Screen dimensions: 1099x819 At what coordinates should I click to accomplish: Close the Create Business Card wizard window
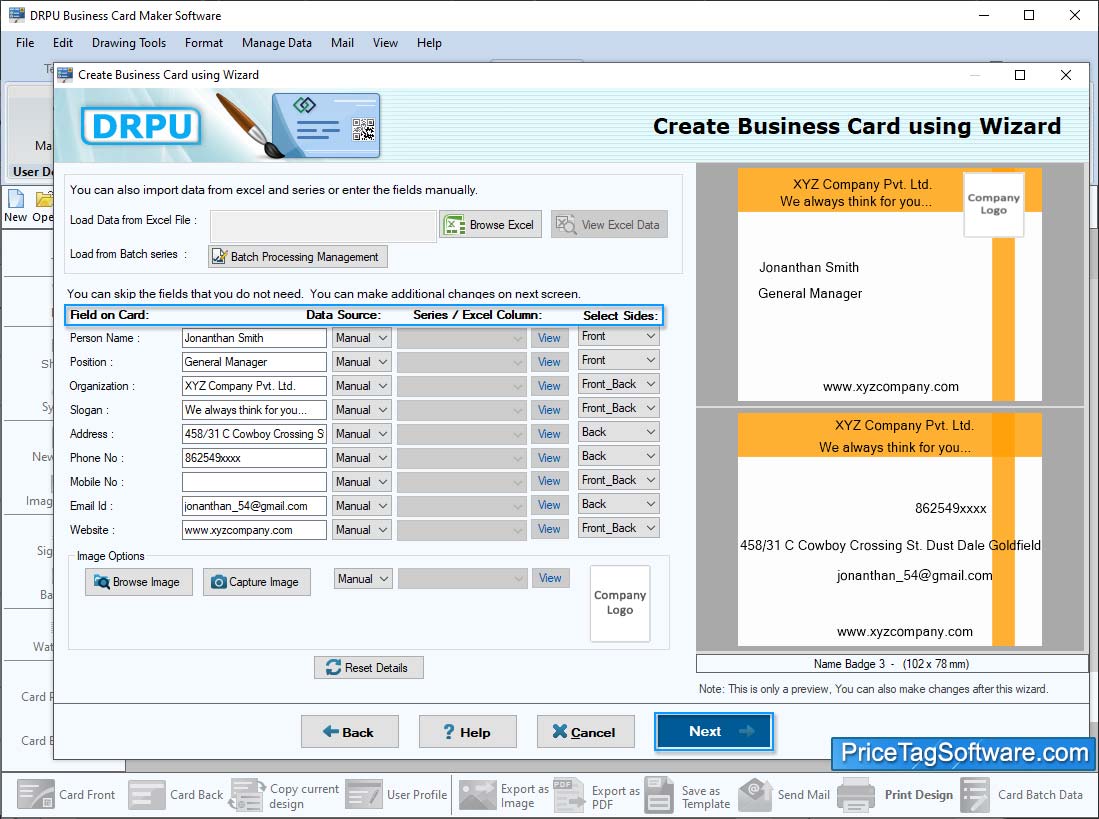pos(1065,75)
